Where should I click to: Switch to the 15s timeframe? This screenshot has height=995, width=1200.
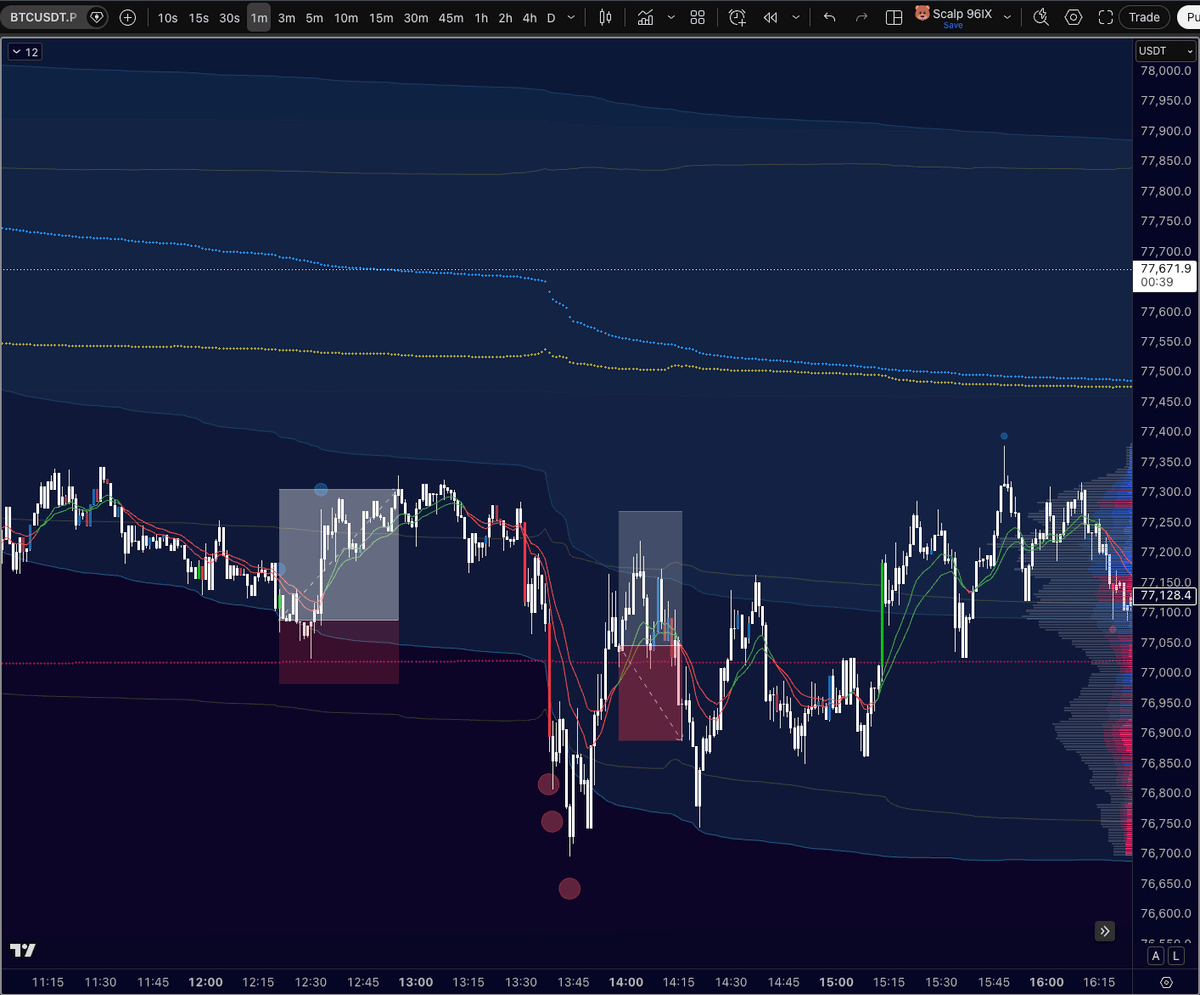point(199,17)
